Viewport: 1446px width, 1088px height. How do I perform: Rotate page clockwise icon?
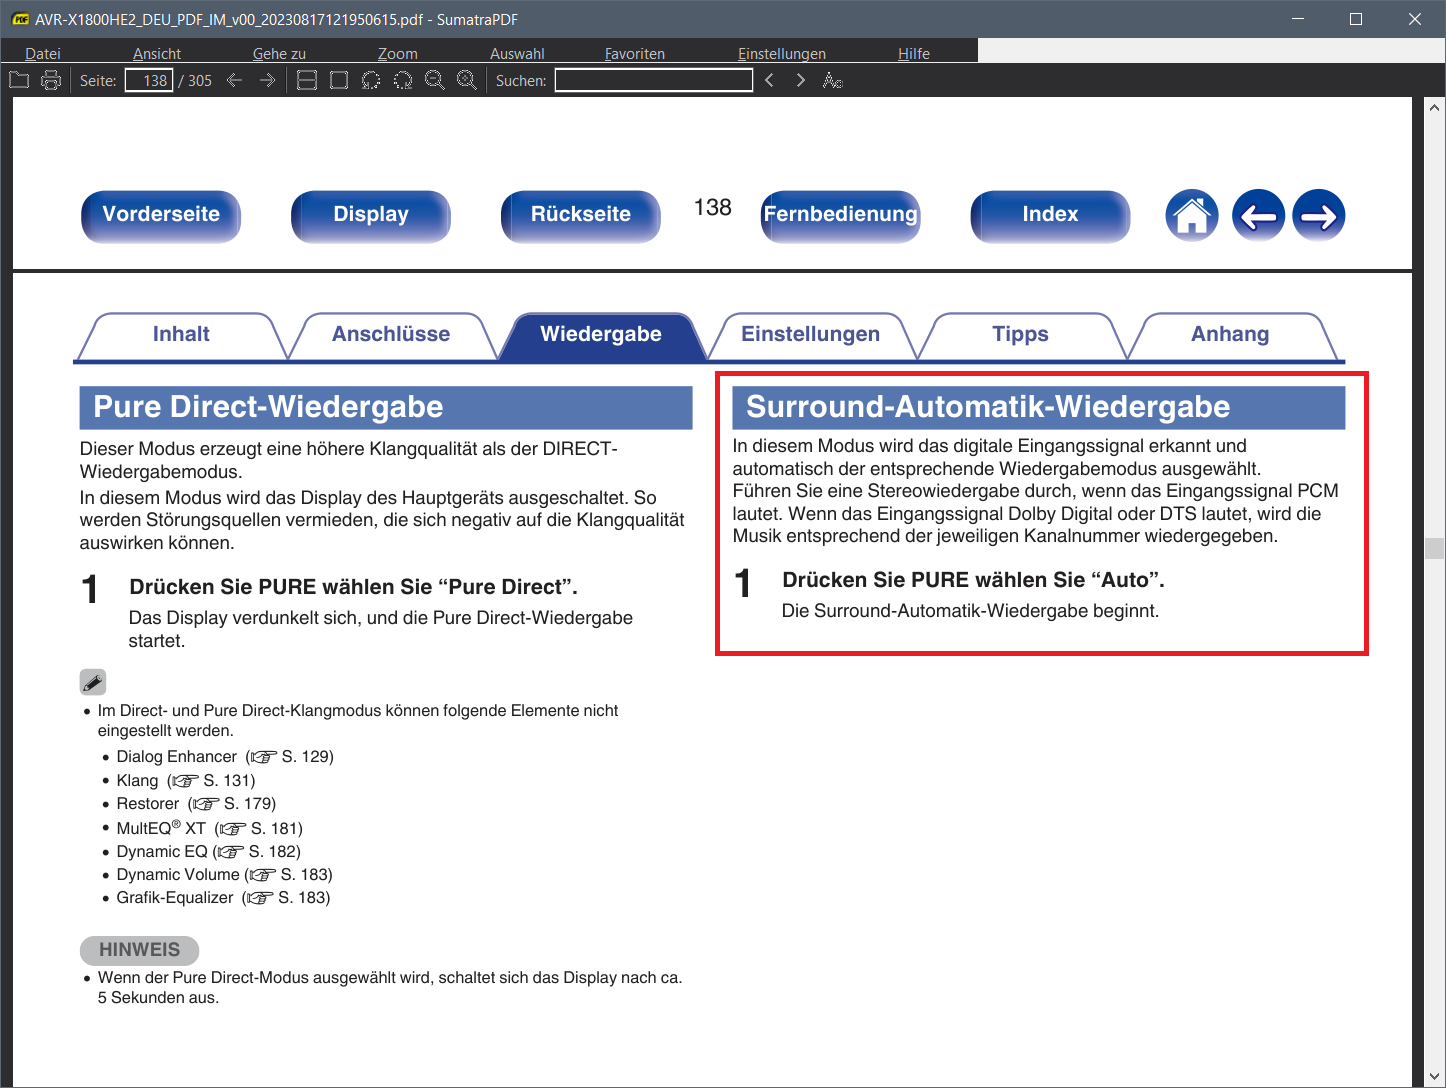tap(403, 80)
